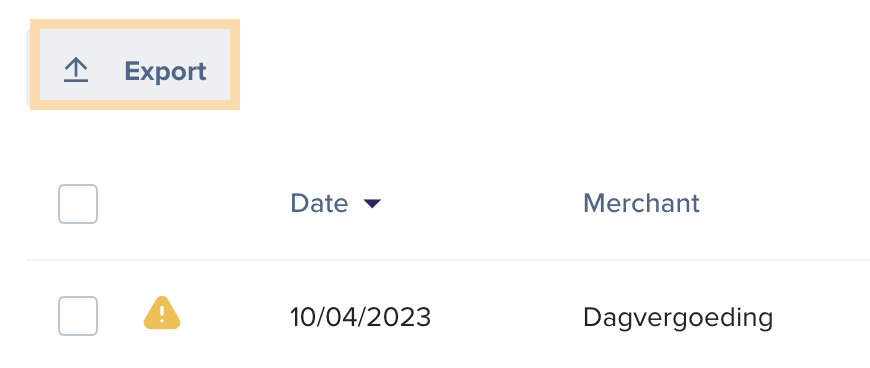Click the exclamation mark inside the warning badge
870x368 pixels.
pos(162,314)
